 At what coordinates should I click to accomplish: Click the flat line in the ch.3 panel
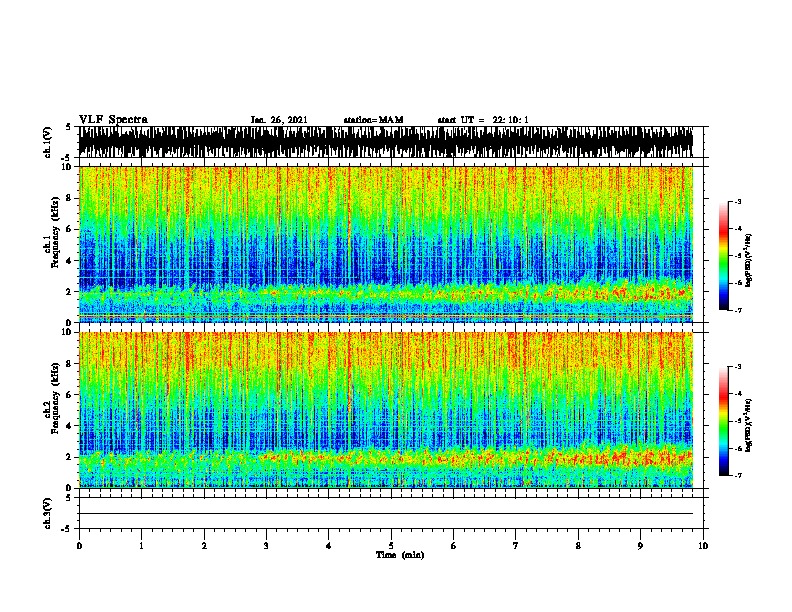click(386, 514)
